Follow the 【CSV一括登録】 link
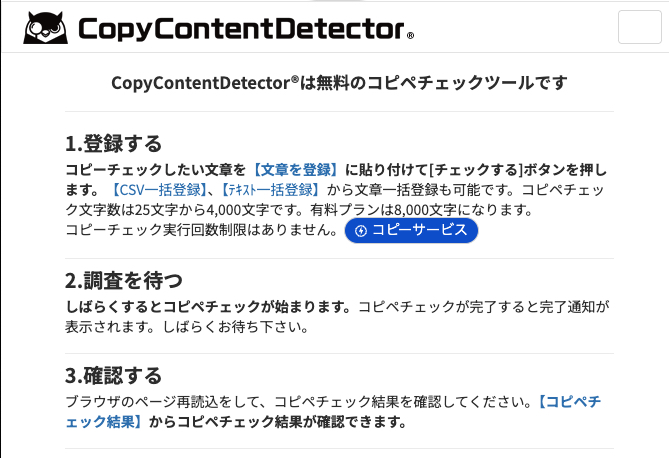 click(159, 189)
